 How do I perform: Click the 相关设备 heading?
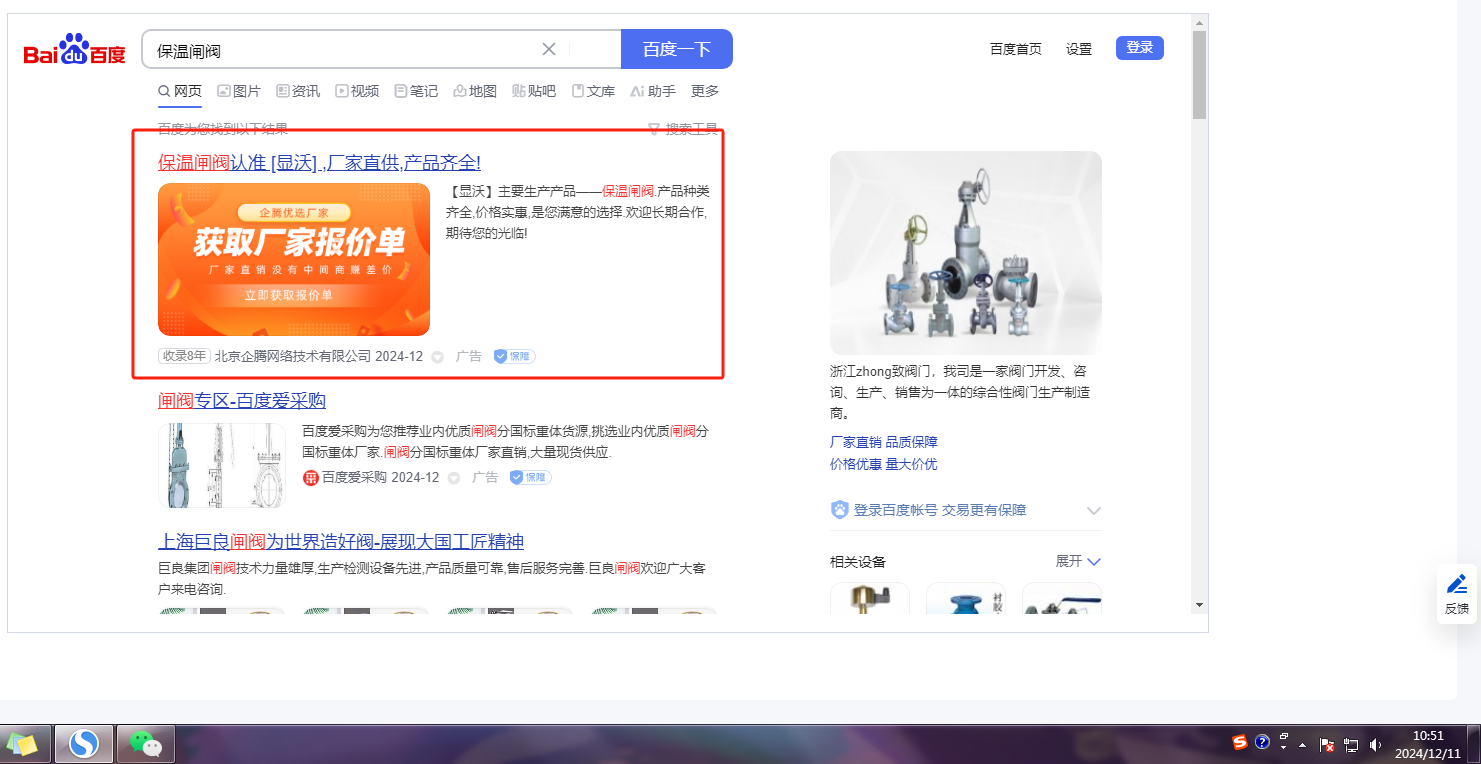click(x=858, y=562)
